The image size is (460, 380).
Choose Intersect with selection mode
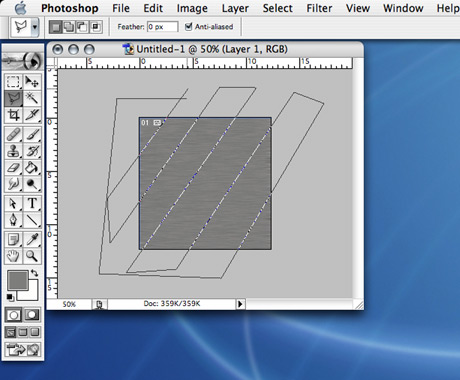pos(96,27)
